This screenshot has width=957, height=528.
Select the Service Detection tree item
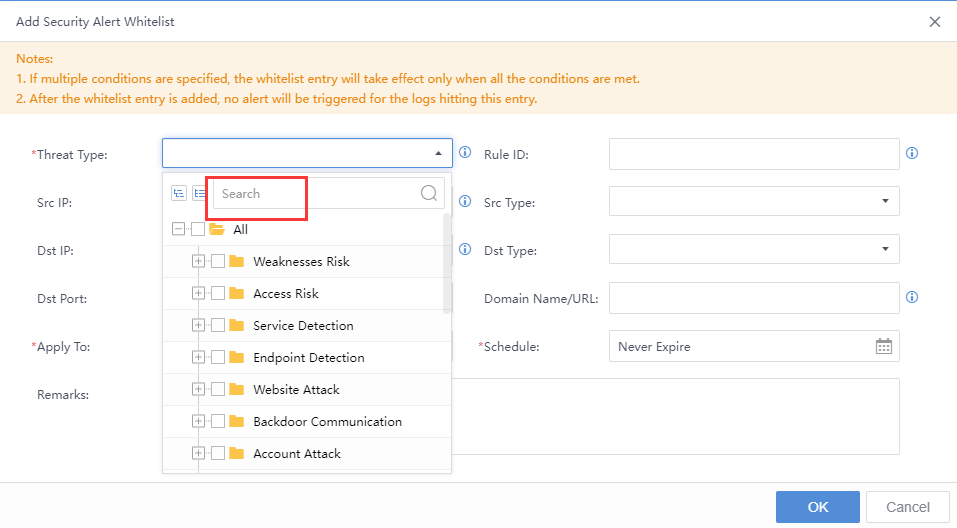(303, 326)
